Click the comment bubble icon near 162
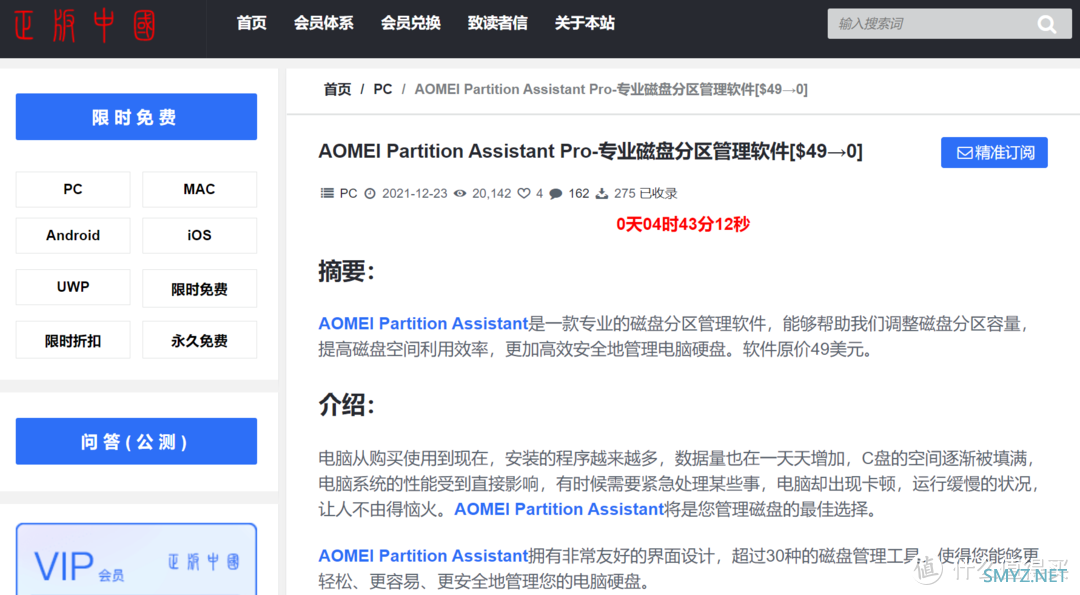 pyautogui.click(x=556, y=194)
